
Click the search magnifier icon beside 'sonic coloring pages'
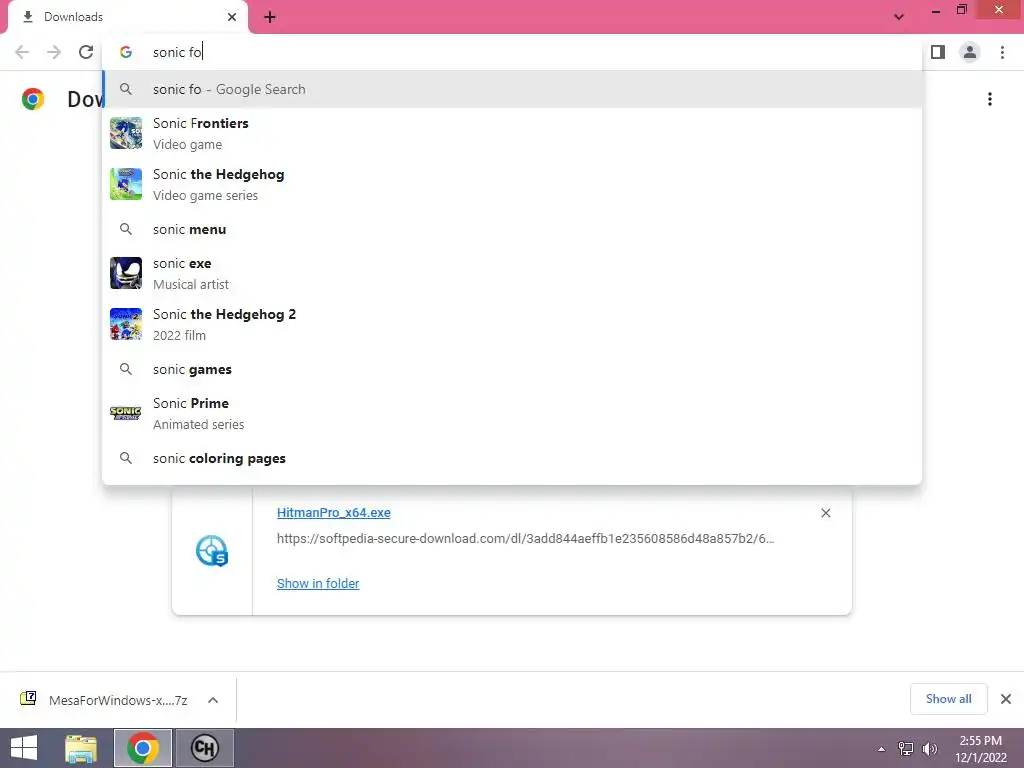click(126, 458)
